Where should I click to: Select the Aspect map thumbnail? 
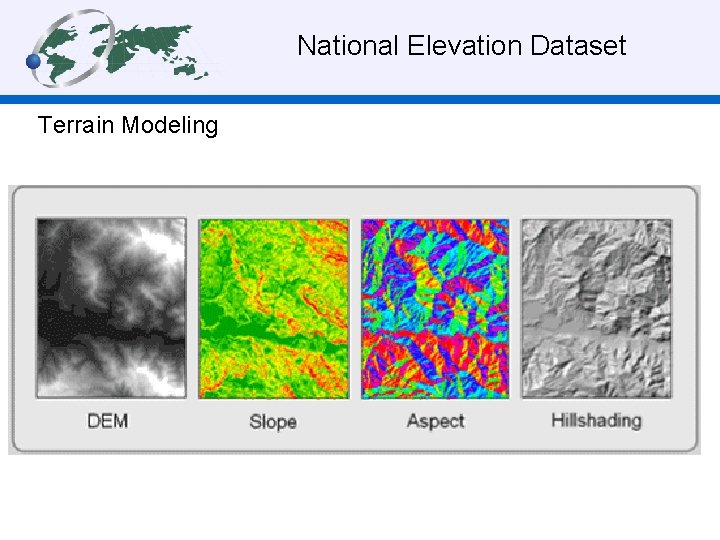(x=435, y=309)
